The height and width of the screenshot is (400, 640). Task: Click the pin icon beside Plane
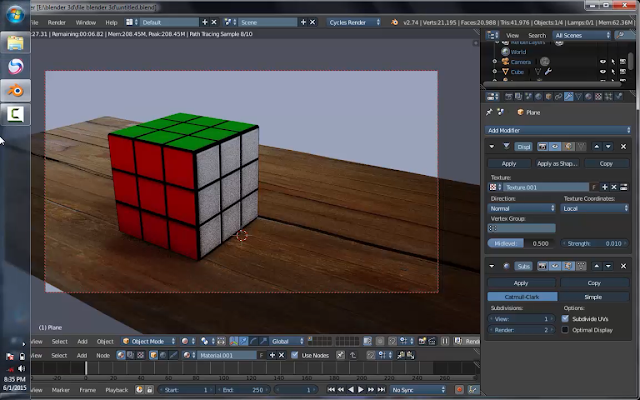tap(489, 112)
